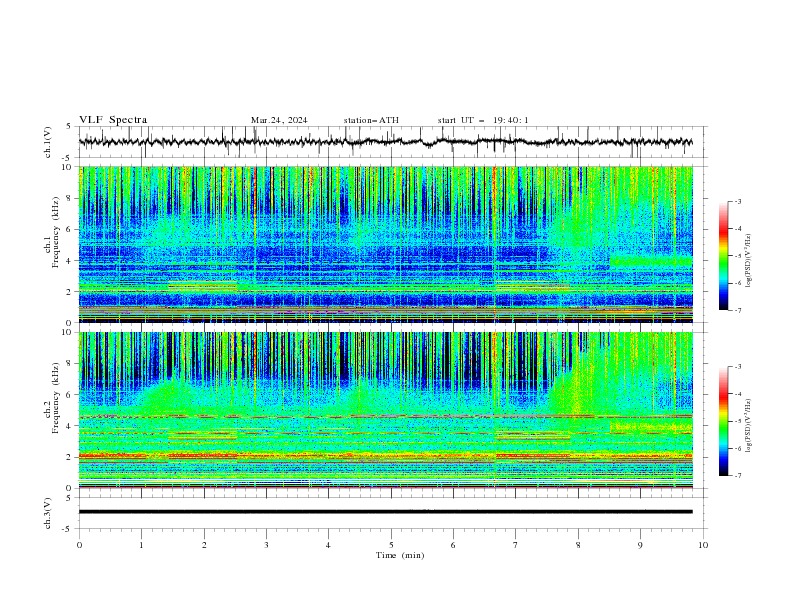The image size is (792, 612).
Task: Select the date text 'Mar.24, 2024'
Action: coord(279,120)
